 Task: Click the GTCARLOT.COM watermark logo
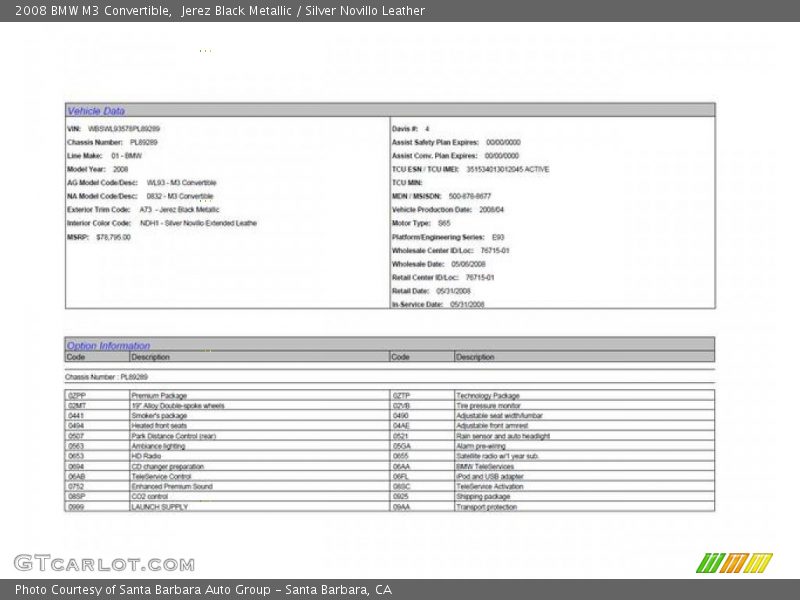coord(104,564)
